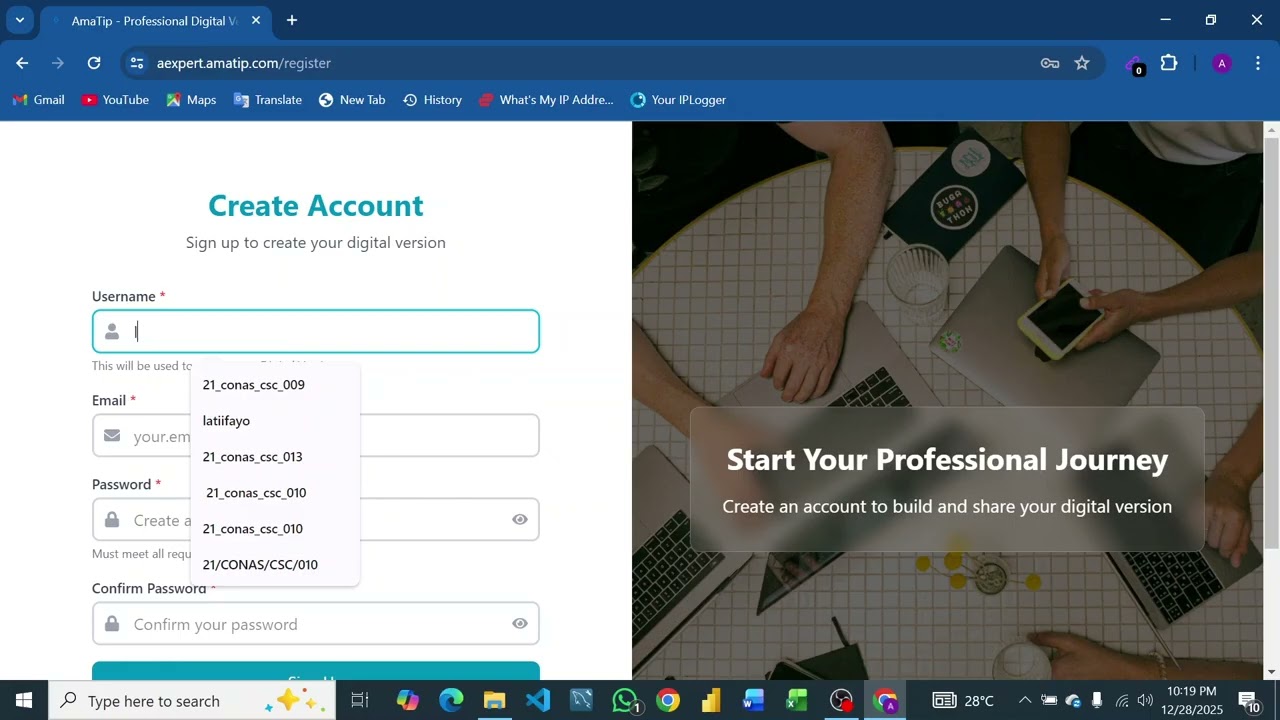Focus the Create a password field
This screenshot has width=1280, height=720.
click(316, 520)
